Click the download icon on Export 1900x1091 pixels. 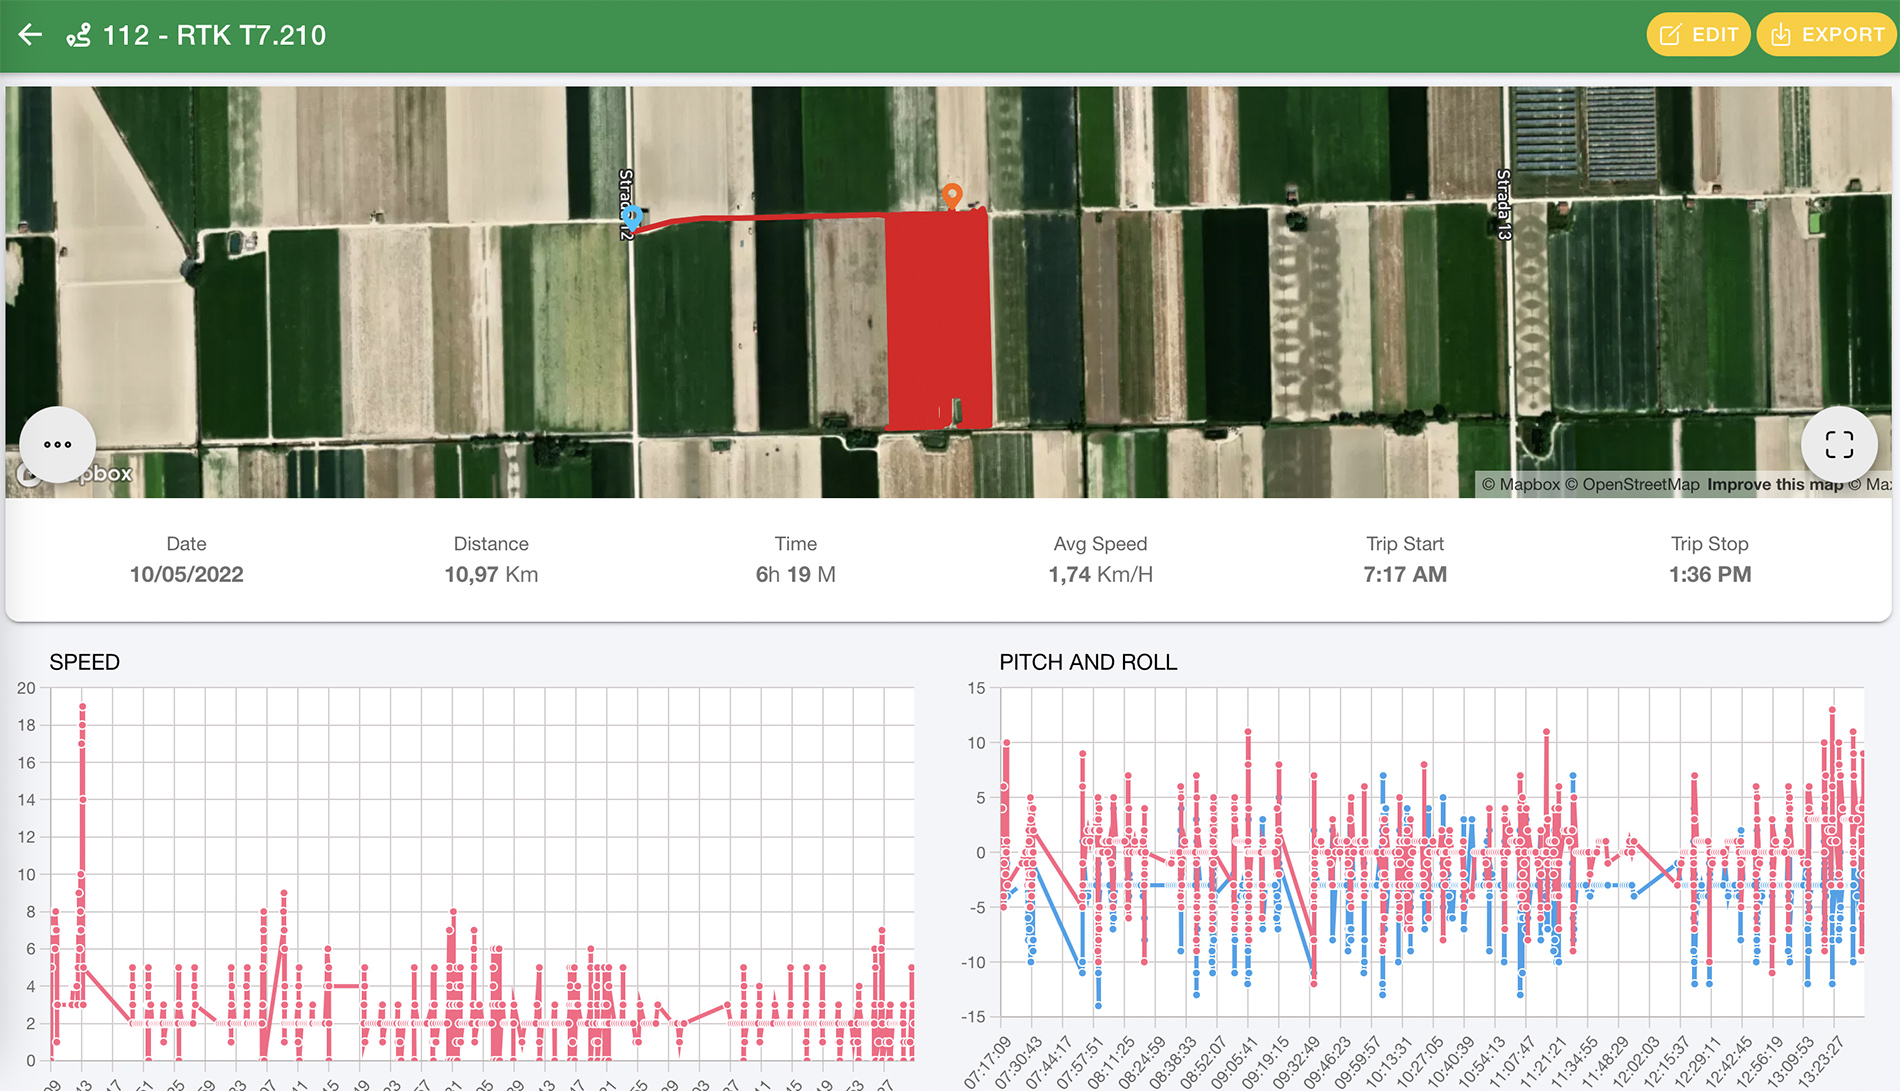[x=1780, y=35]
